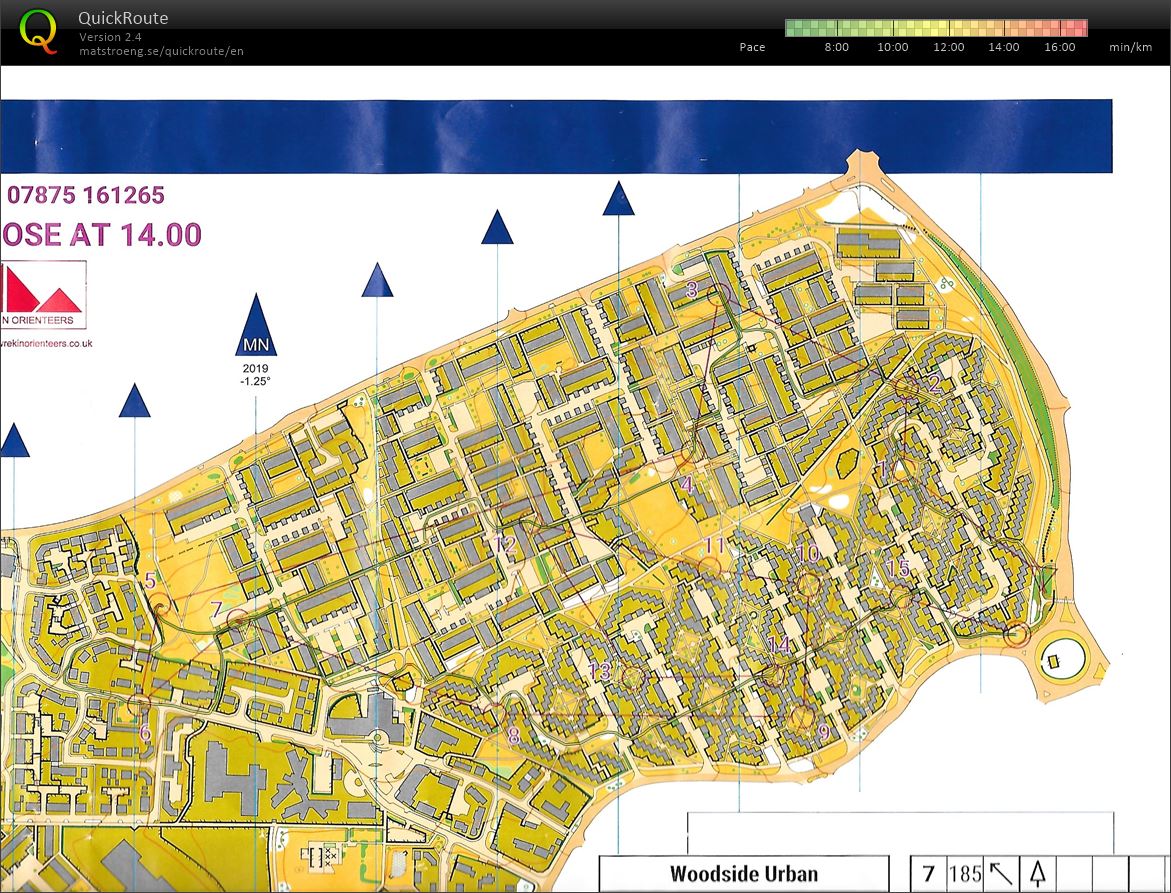
Task: Click the MN magnetic north arrow
Action: [256, 326]
